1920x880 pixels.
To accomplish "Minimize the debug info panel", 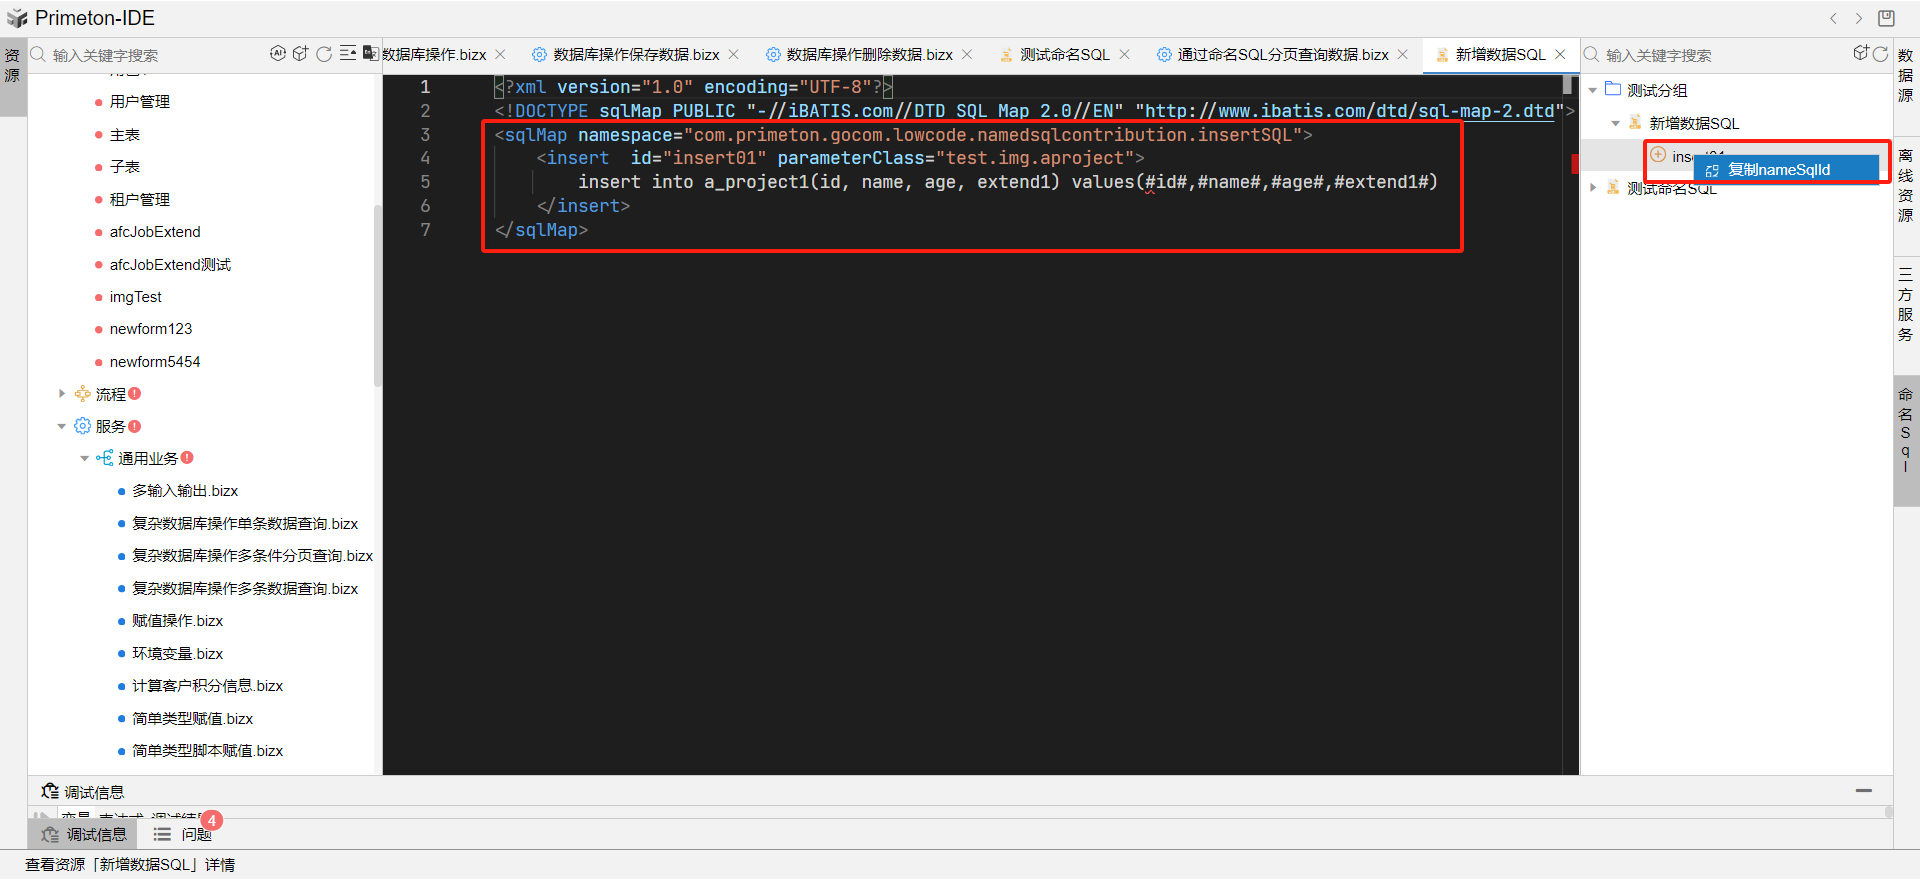I will [x=1864, y=791].
